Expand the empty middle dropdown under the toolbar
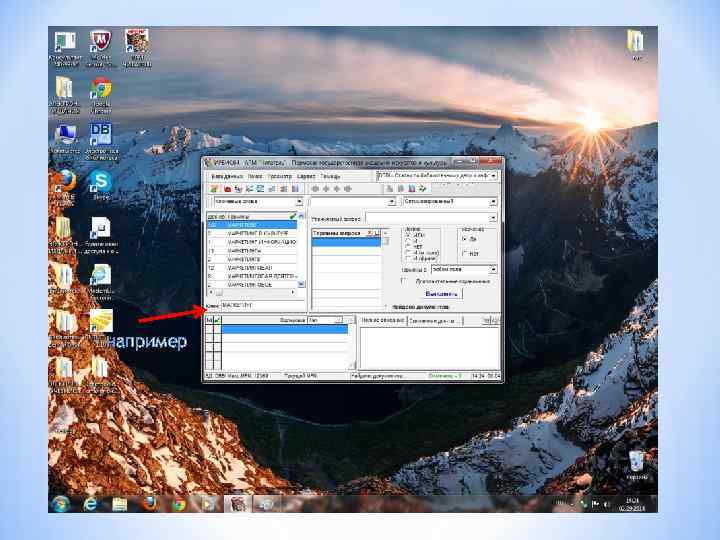Image resolution: width=720 pixels, height=540 pixels. pyautogui.click(x=392, y=202)
